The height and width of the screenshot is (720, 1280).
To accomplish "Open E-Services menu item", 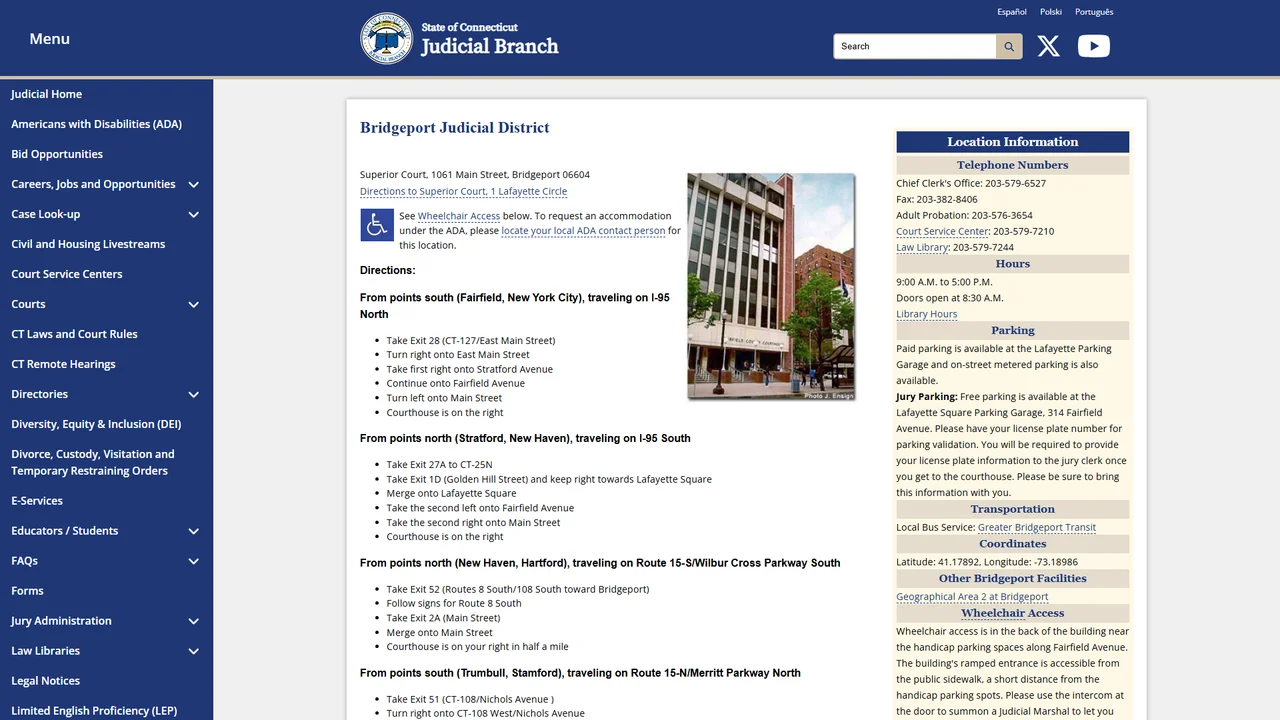I will [37, 501].
